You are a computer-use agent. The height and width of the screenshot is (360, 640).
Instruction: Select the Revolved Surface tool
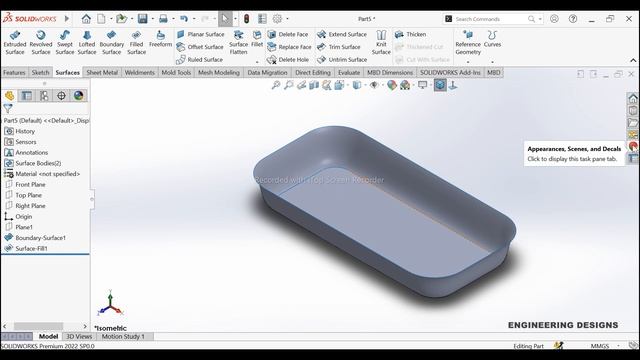coord(41,42)
